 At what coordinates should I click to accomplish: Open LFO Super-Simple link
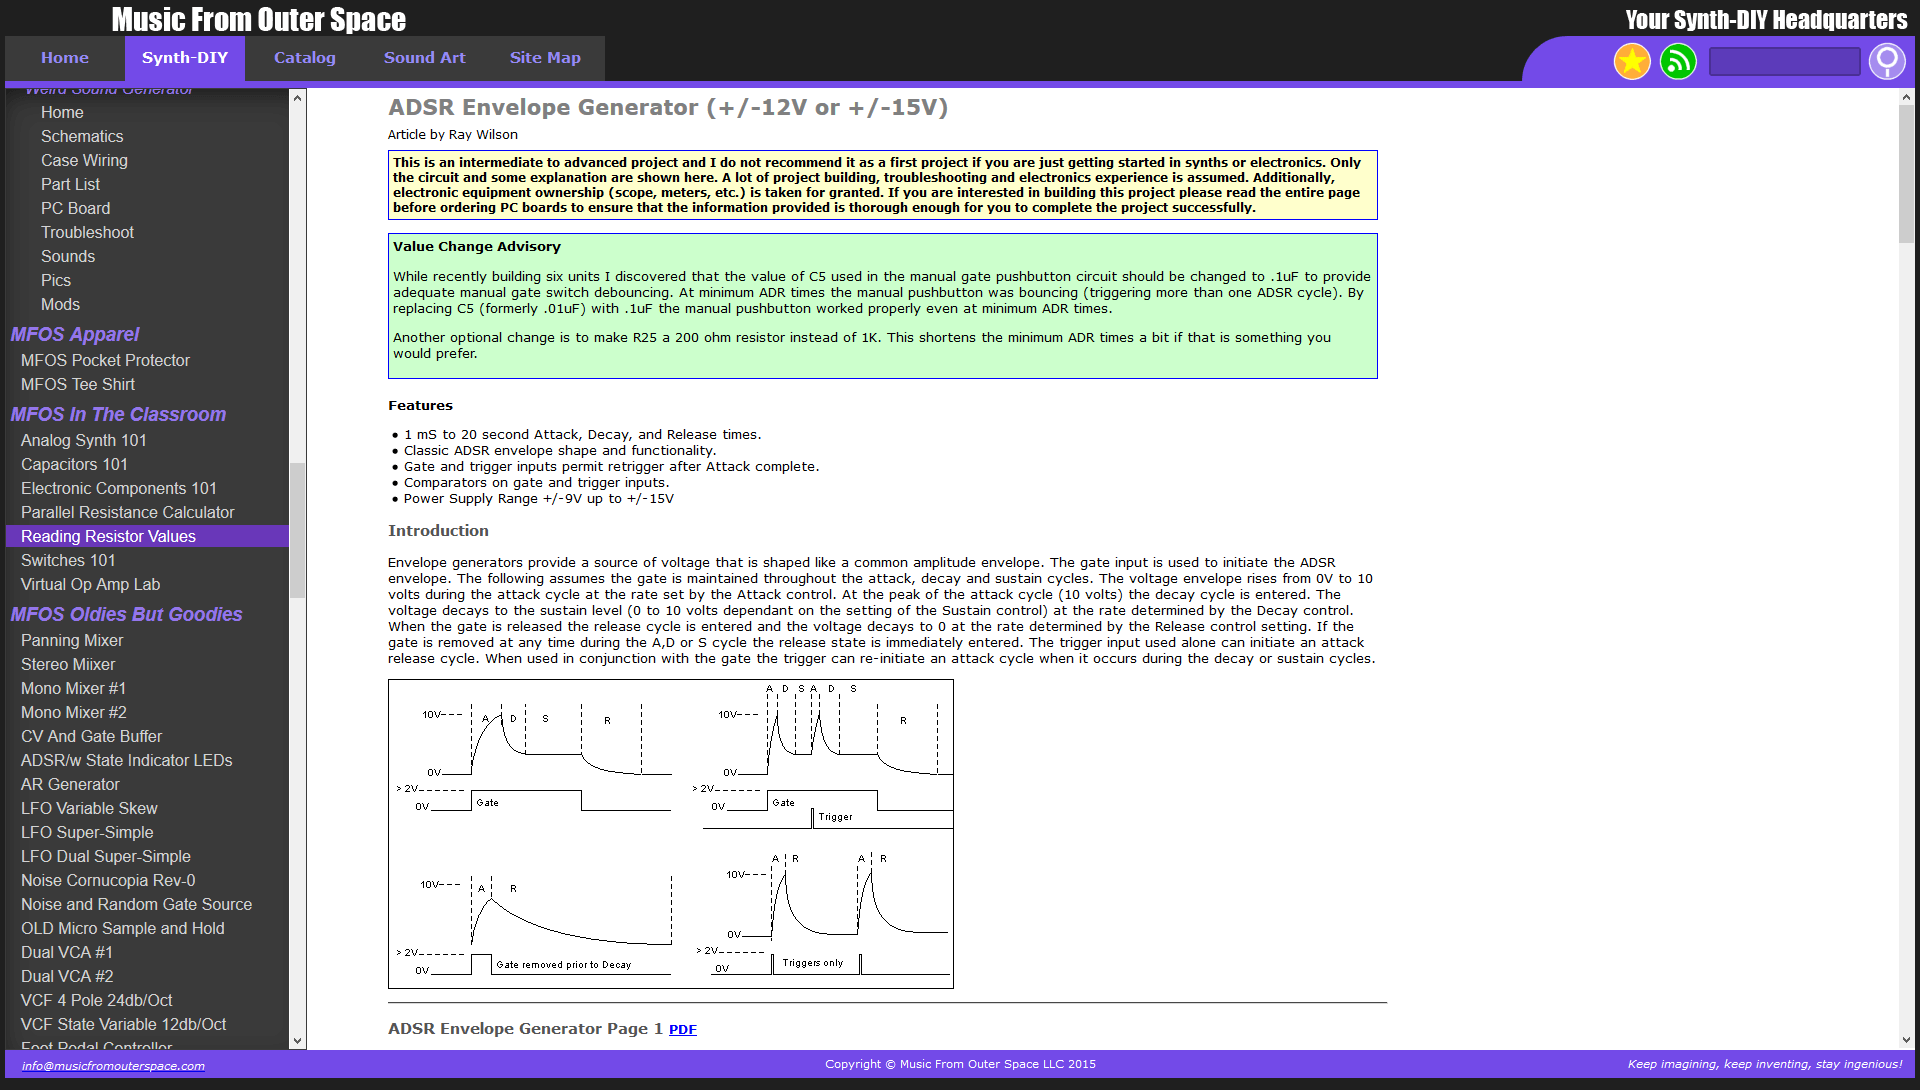[x=87, y=832]
